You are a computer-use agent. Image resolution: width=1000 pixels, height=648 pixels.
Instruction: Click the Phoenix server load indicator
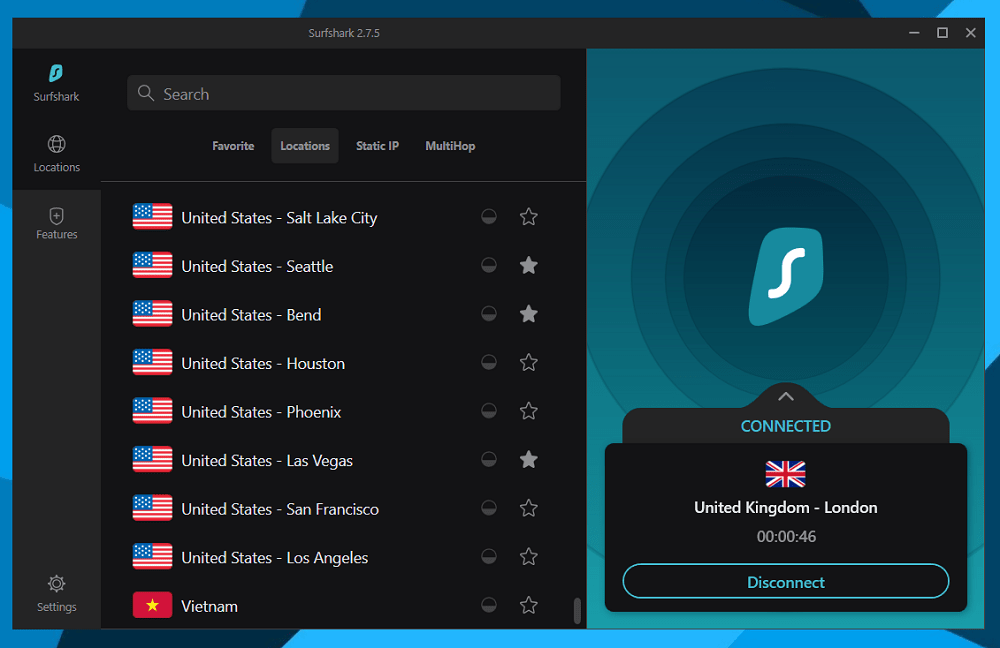pyautogui.click(x=489, y=411)
